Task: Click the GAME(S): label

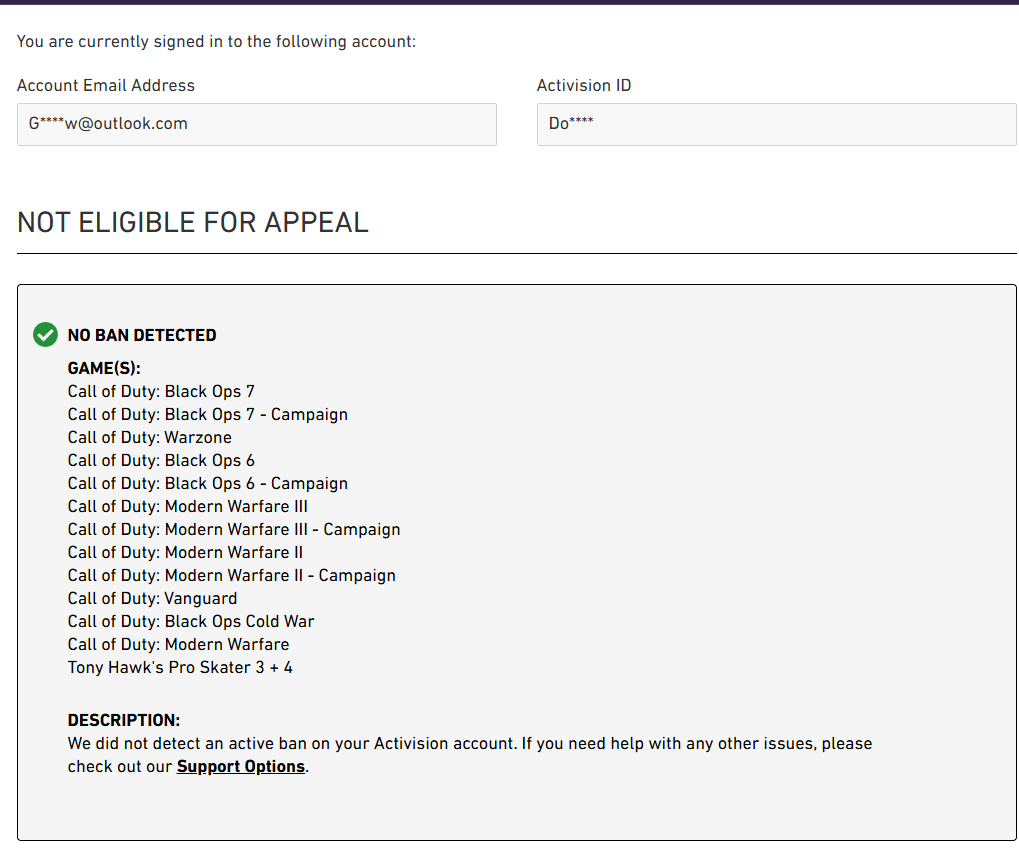Action: coord(104,369)
